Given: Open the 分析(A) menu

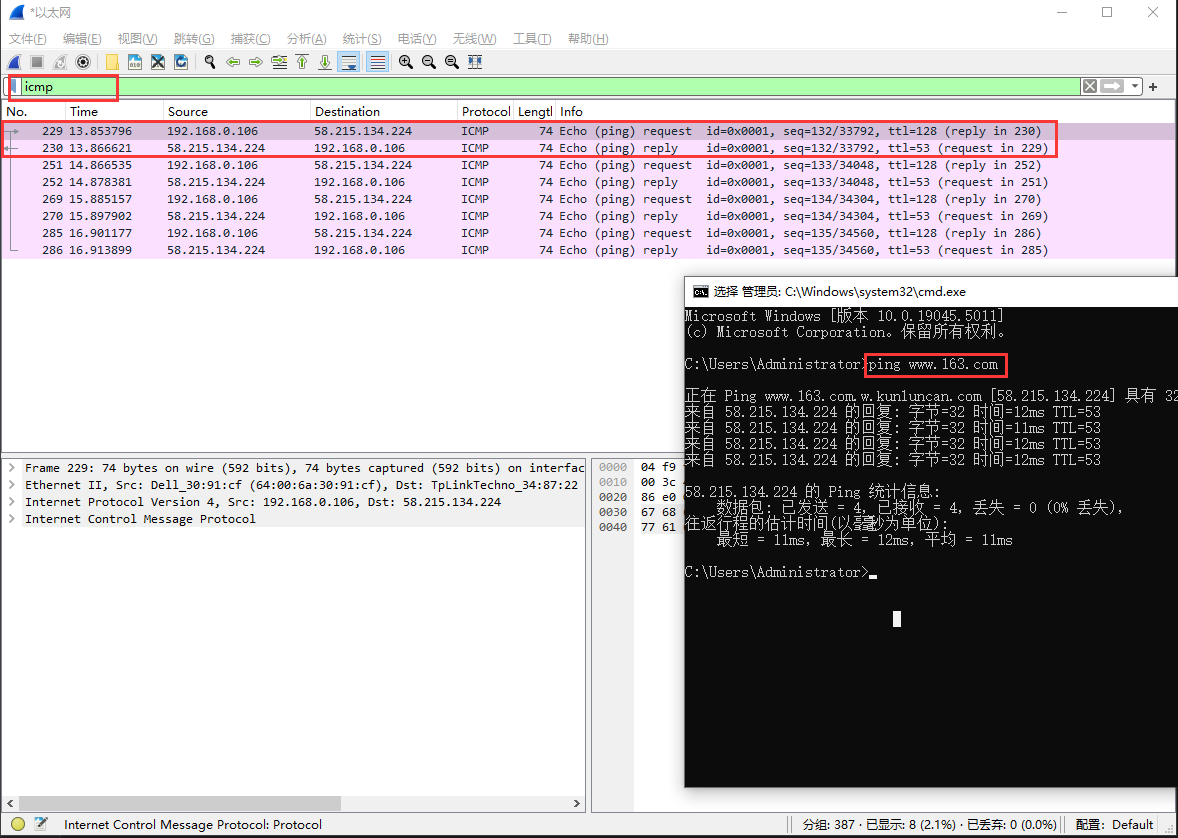Looking at the screenshot, I should pyautogui.click(x=307, y=38).
